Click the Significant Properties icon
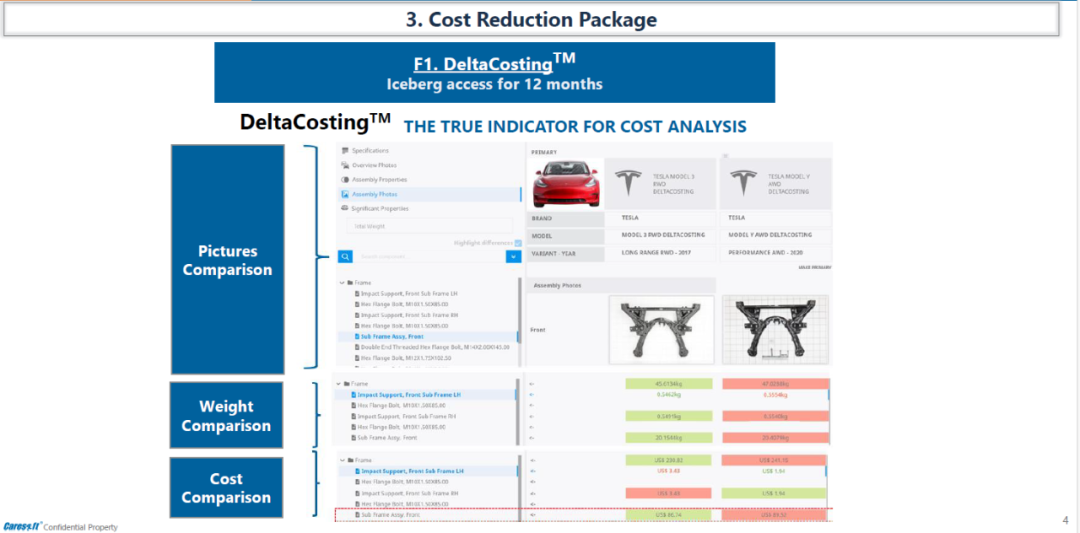The width and height of the screenshot is (1080, 533). tap(345, 208)
